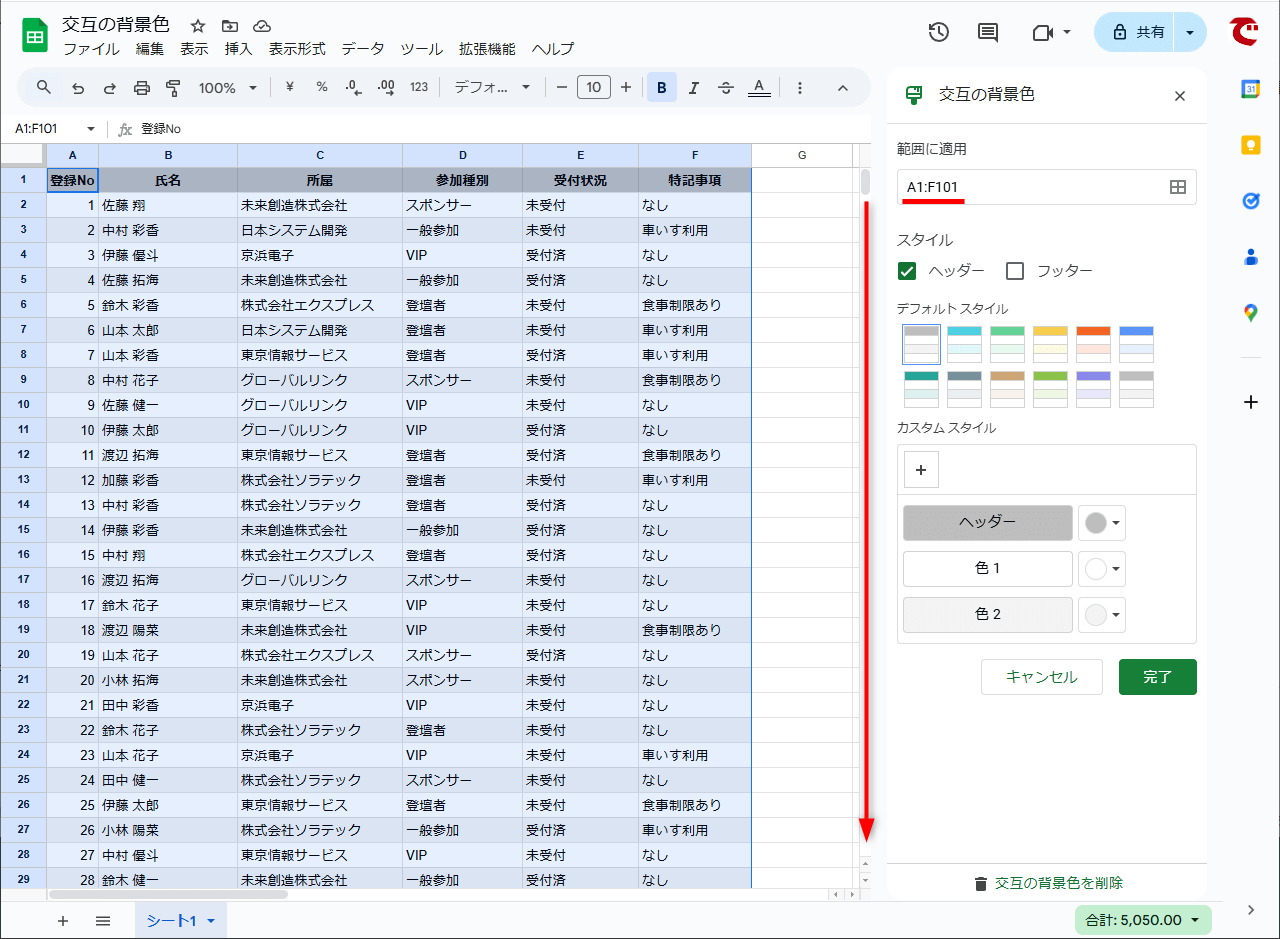Screen dimensions: 1280x939
Task: Toggle italic formatting
Action: [x=694, y=88]
